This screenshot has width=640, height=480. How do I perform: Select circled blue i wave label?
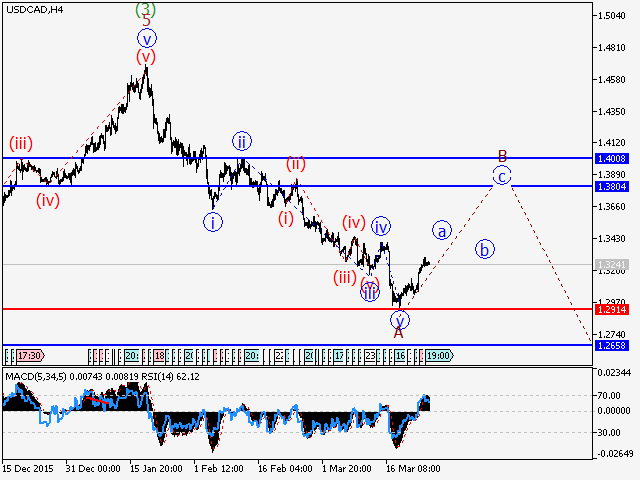point(213,222)
